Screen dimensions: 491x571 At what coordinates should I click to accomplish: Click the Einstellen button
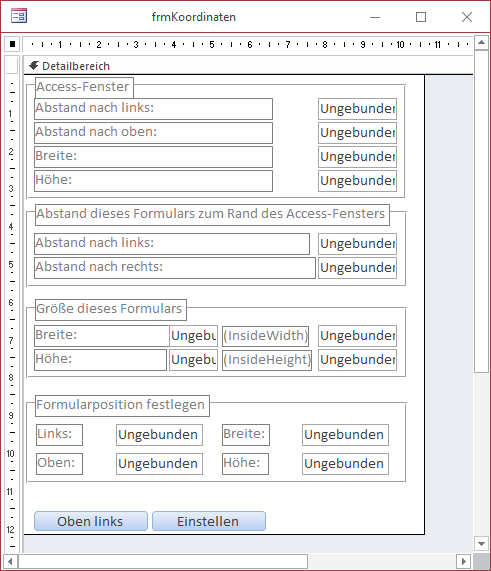[x=209, y=521]
